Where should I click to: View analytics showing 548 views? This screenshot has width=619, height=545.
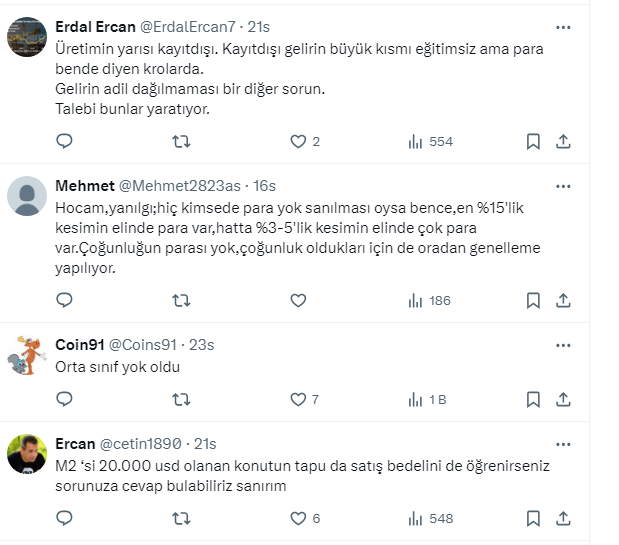(x=431, y=518)
